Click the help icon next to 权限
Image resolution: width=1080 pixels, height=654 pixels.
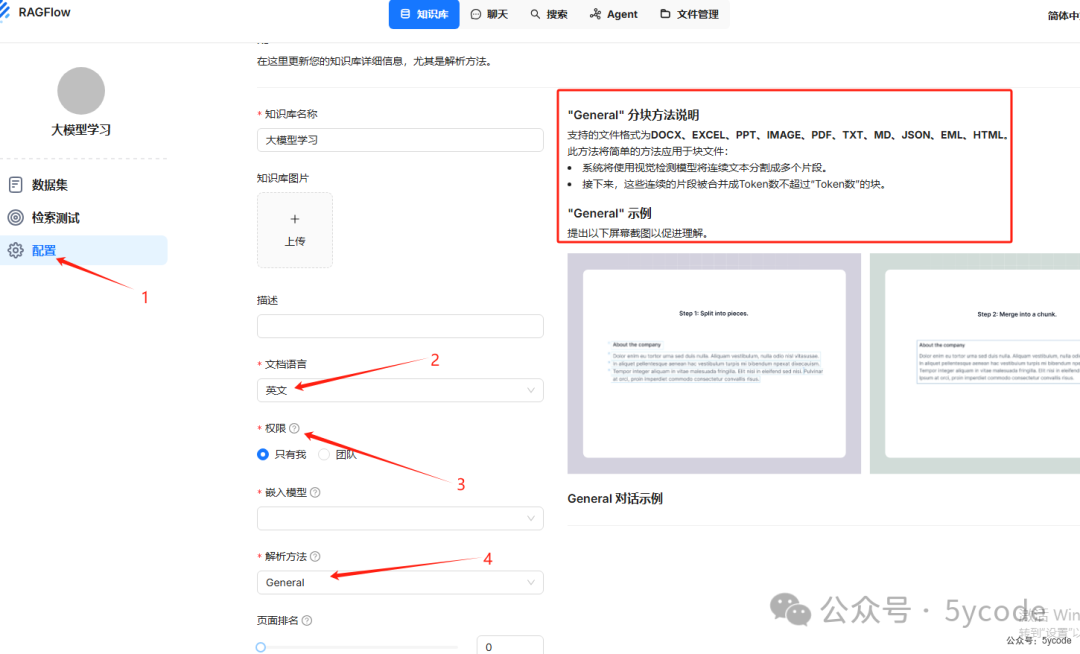click(295, 428)
